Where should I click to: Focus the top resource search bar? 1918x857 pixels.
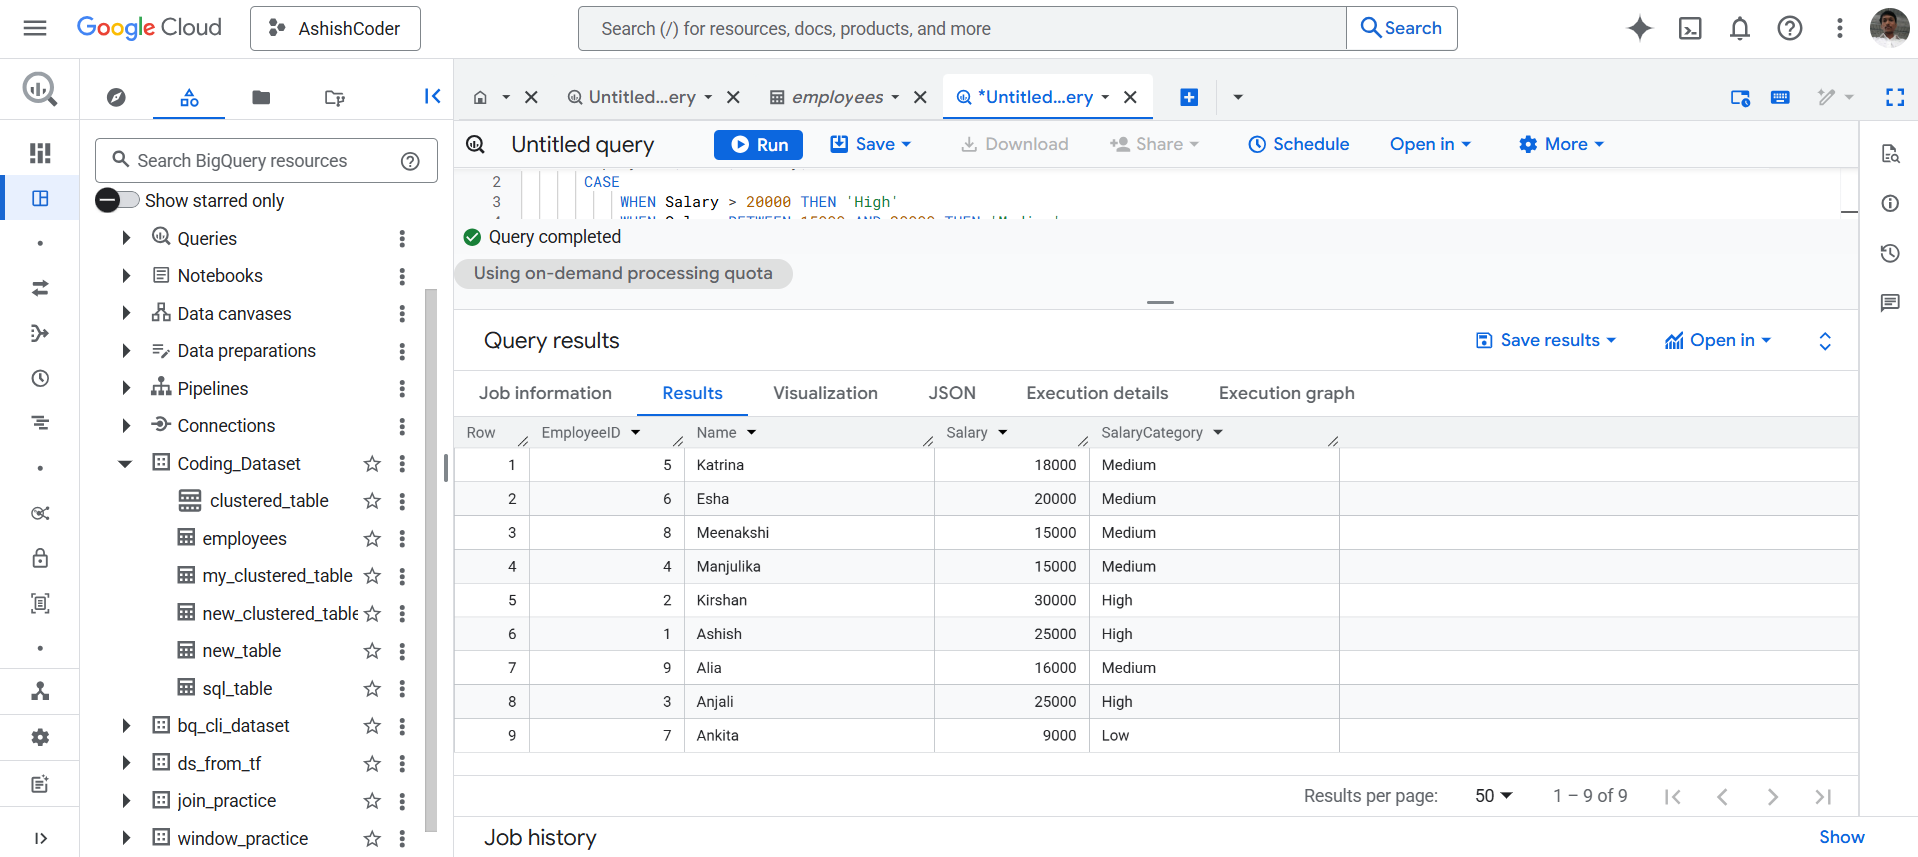[962, 28]
